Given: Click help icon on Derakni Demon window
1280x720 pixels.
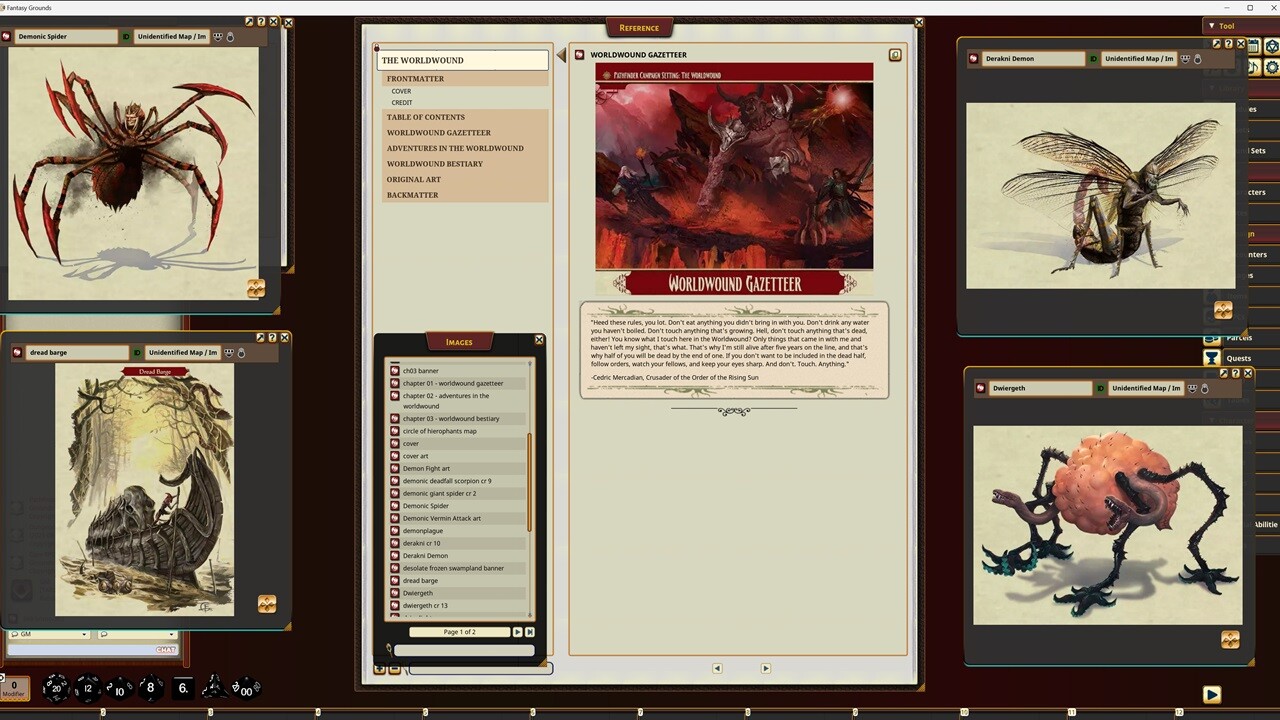Looking at the screenshot, I should [x=1229, y=44].
